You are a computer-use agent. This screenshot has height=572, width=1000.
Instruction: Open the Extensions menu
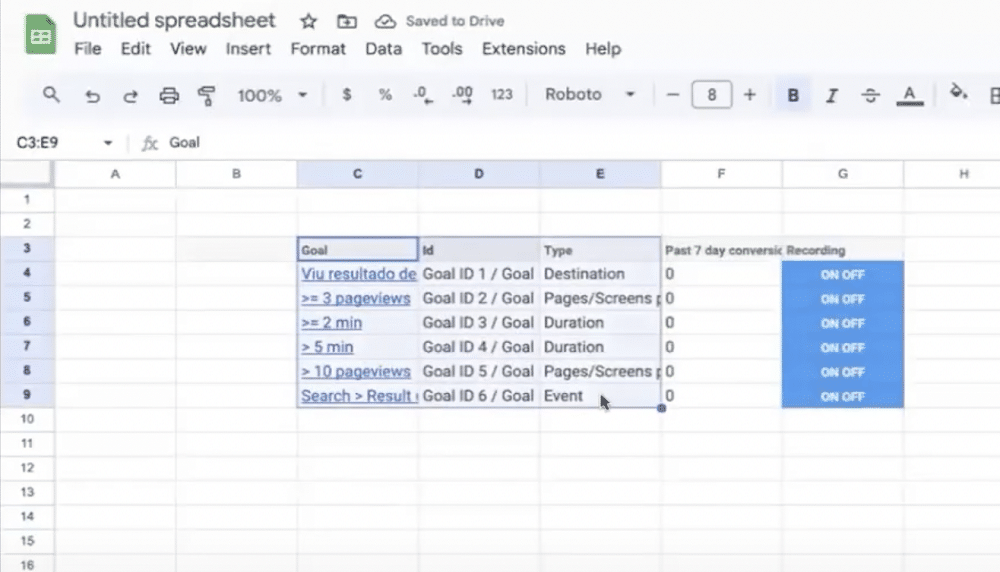coord(524,49)
